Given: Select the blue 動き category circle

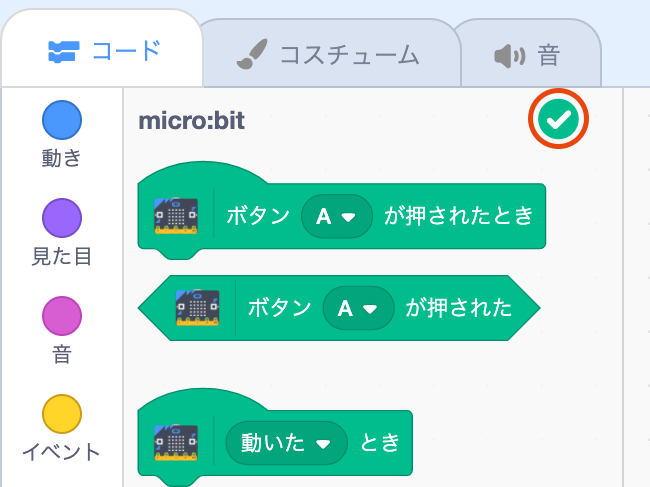Looking at the screenshot, I should click(x=62, y=120).
